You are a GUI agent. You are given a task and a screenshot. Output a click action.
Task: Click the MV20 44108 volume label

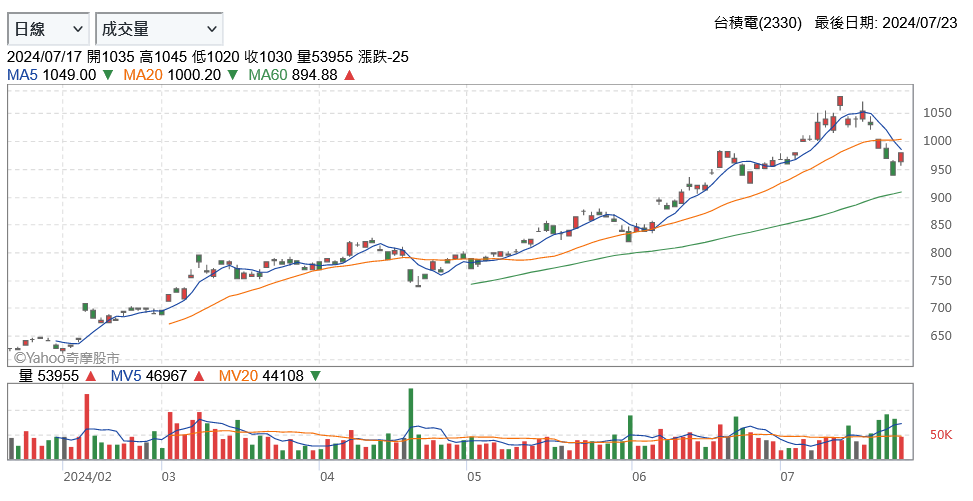(x=261, y=376)
